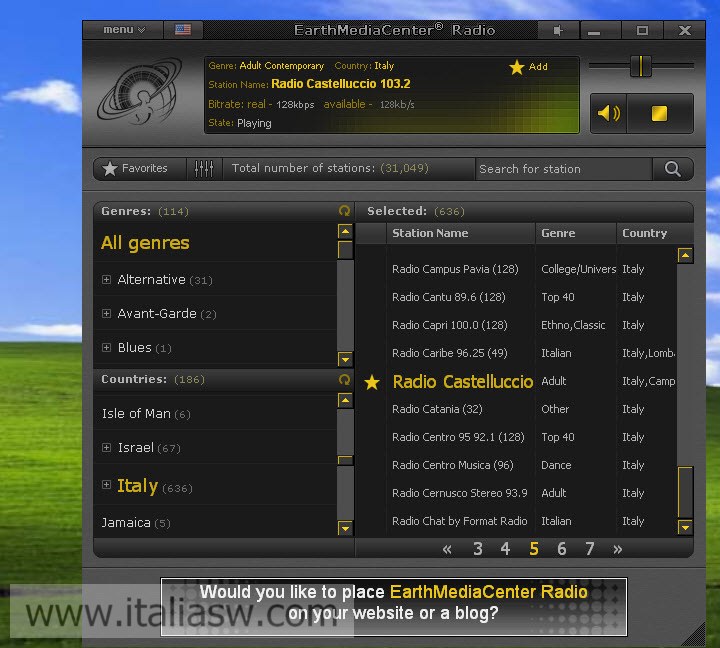Select Avant-Garde genre label
The height and width of the screenshot is (648, 720).
click(157, 314)
